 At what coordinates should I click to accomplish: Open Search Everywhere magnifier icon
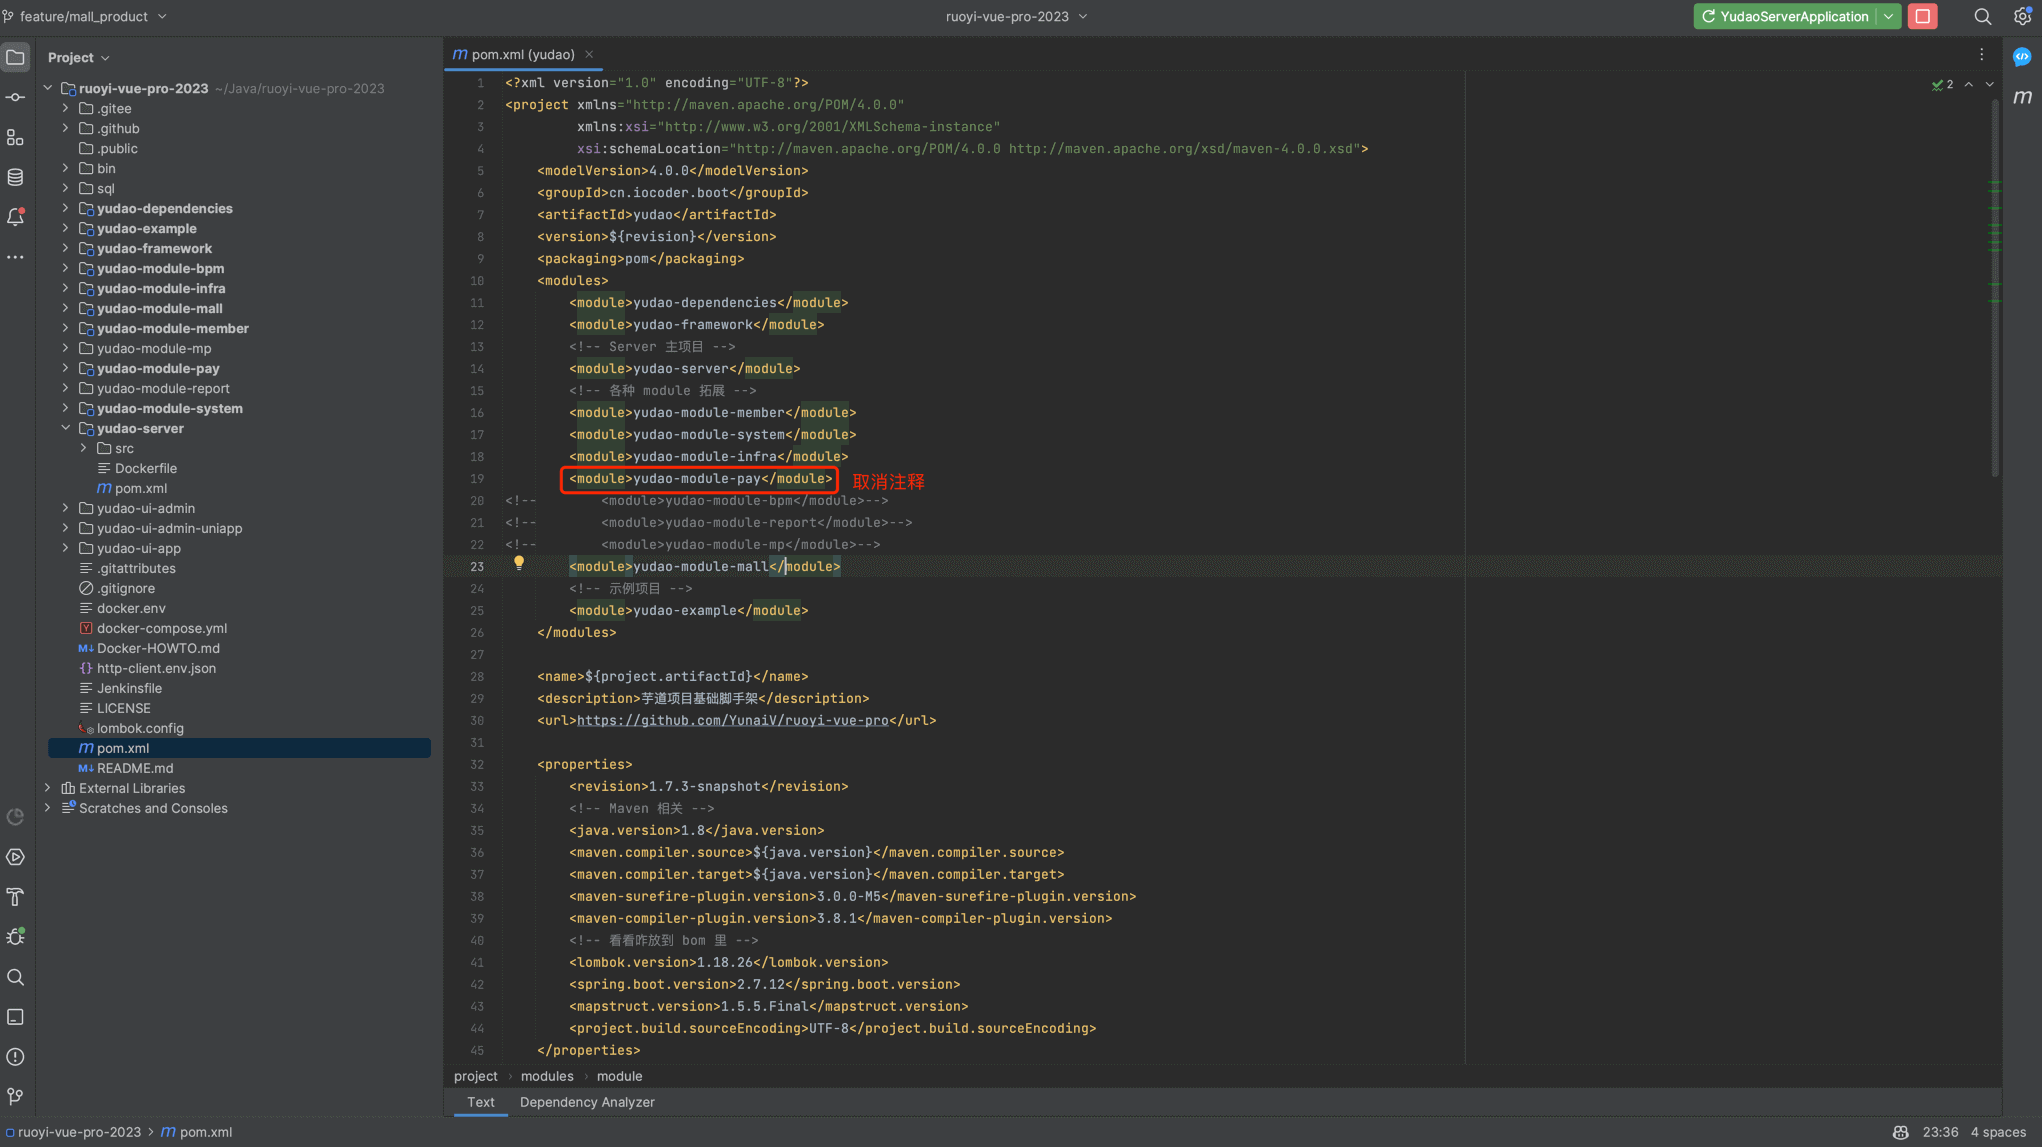tap(1982, 16)
